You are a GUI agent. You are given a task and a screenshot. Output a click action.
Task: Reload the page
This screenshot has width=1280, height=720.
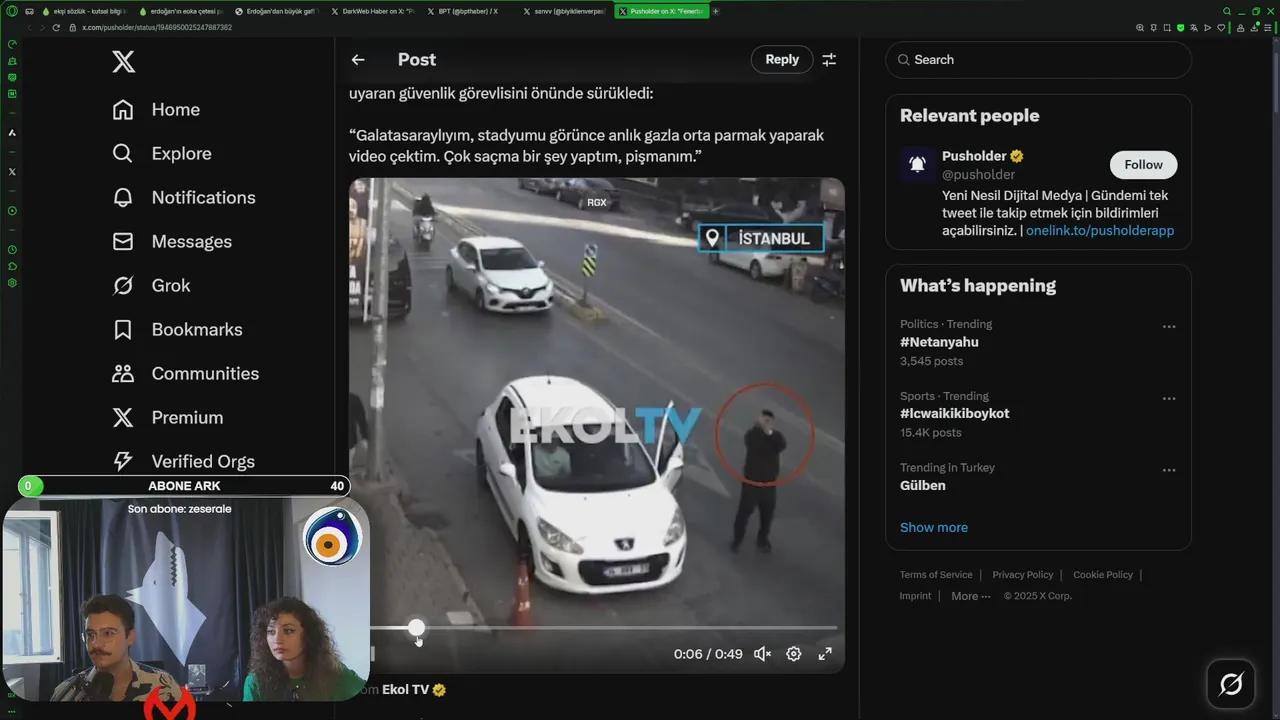56,28
